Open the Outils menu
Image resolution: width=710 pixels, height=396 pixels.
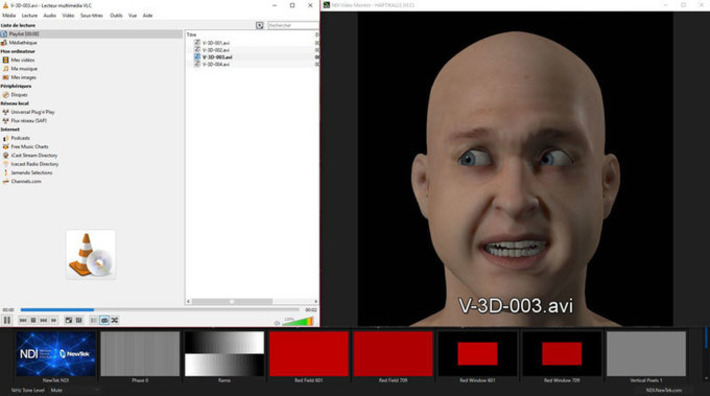pos(116,15)
